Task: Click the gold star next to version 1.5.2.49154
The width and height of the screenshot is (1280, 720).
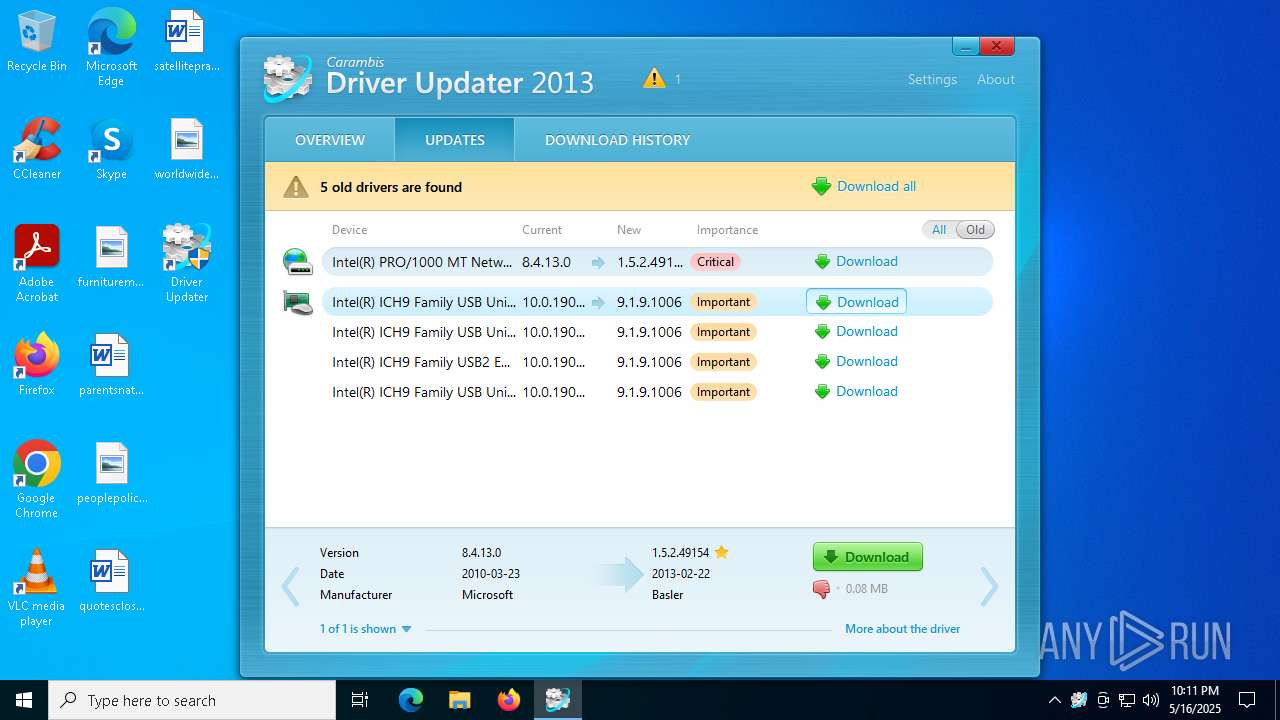Action: click(721, 552)
